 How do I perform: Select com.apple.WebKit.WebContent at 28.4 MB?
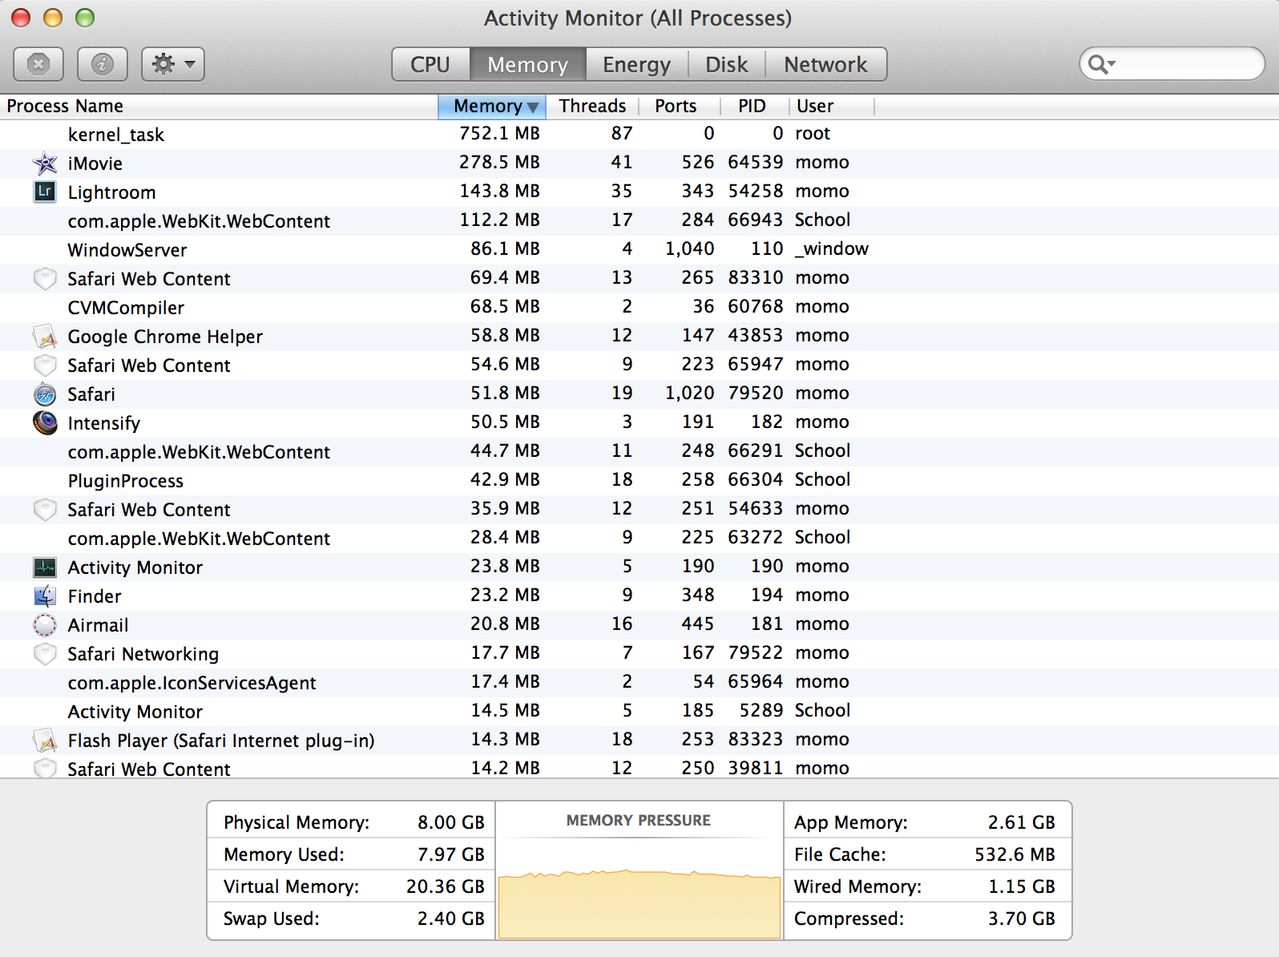639,538
